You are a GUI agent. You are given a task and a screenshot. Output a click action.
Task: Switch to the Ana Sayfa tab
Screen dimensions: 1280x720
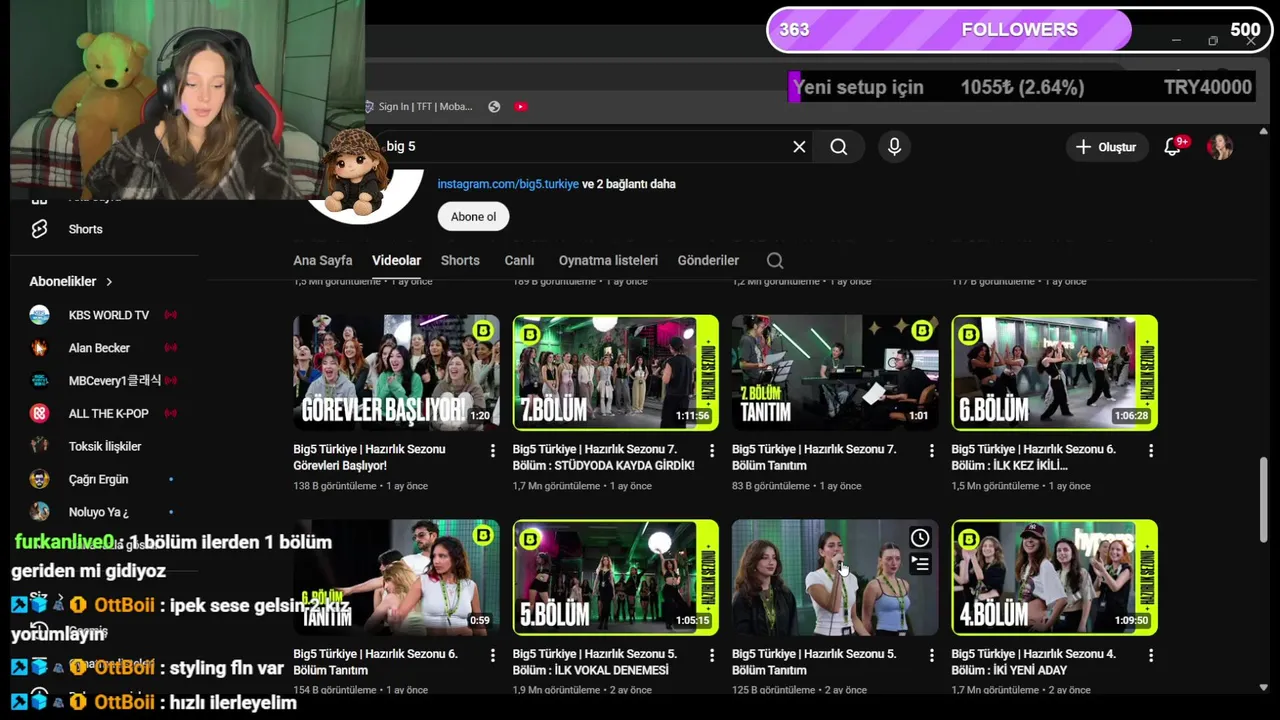[x=323, y=260]
